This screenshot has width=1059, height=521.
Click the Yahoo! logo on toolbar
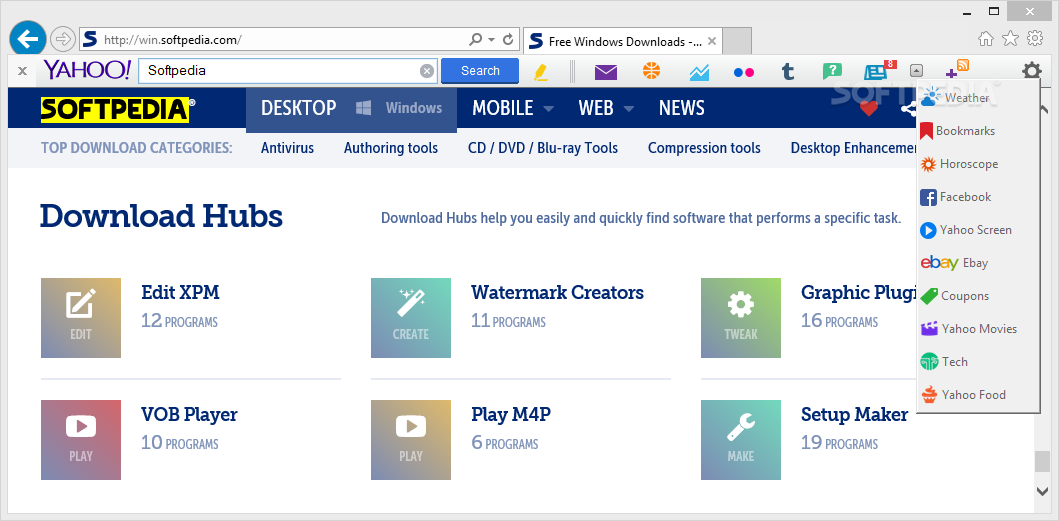click(x=87, y=70)
